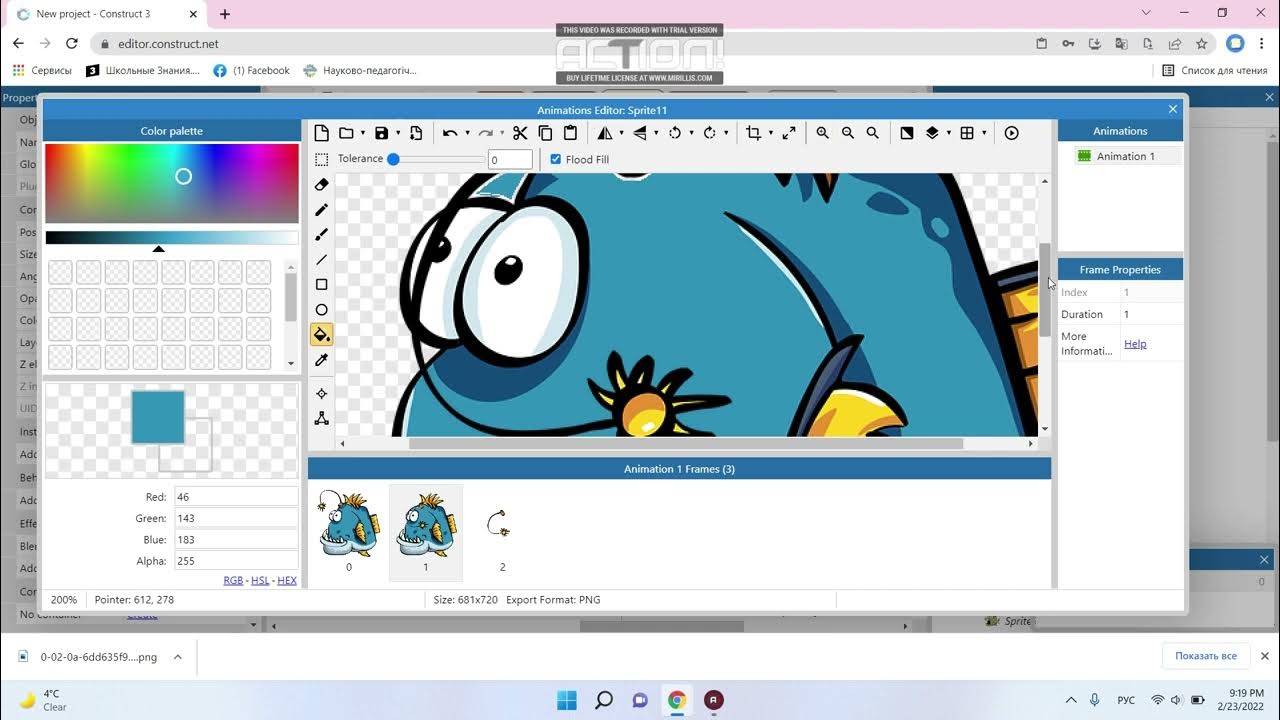The image size is (1280, 720).
Task: Click the Mirror horizontally icon
Action: point(605,133)
